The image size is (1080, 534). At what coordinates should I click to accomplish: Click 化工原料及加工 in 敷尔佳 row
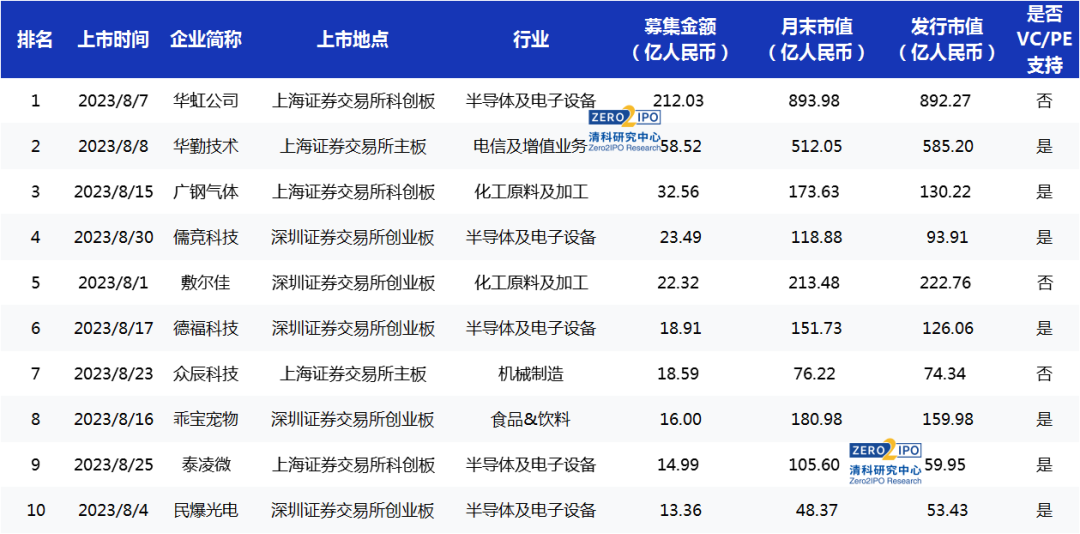531,283
